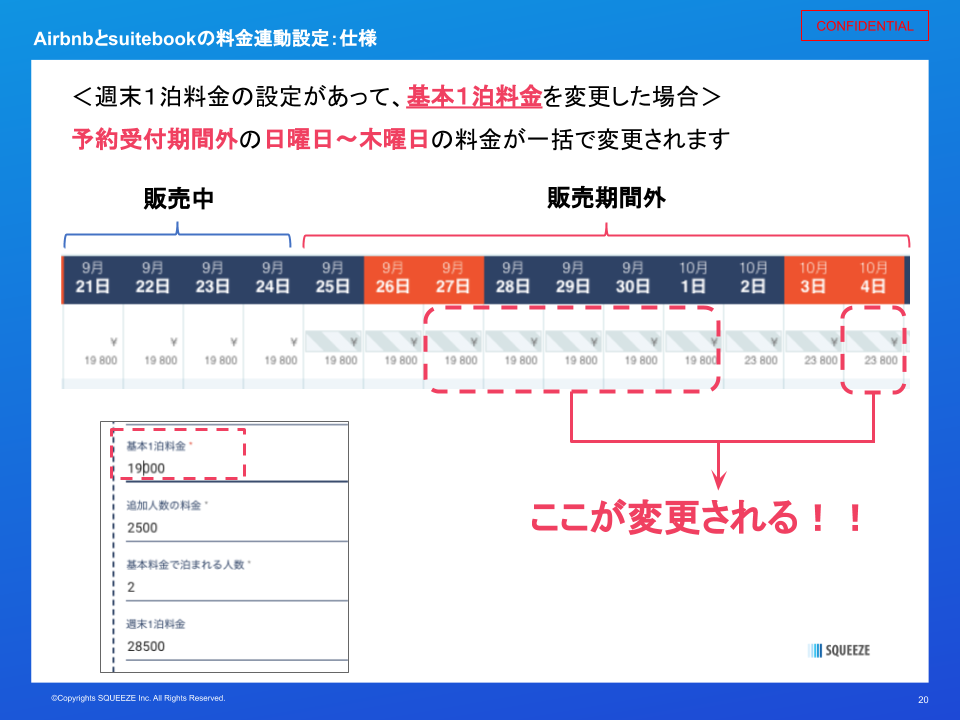Screen dimensions: 960x720
Task: Click the 基本1泊料金 field label
Action: pyautogui.click(x=156, y=446)
